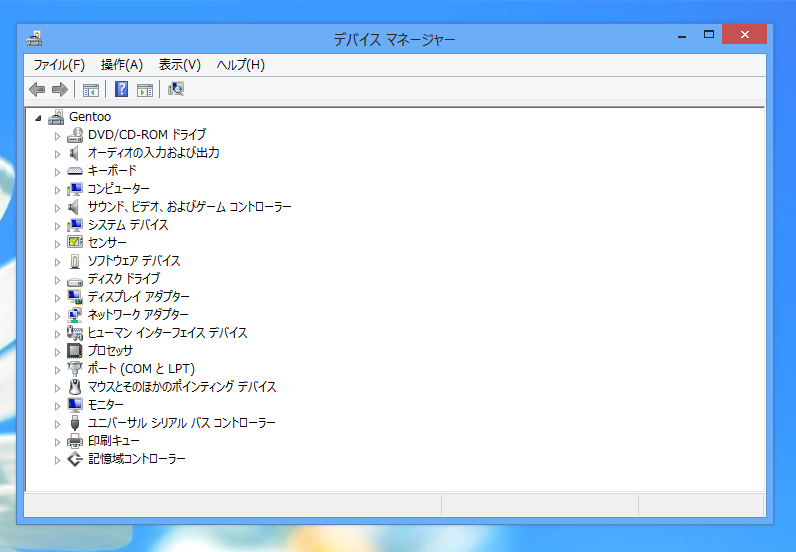Expand the DVD/CD-ROM ドライブ node
The image size is (796, 552).
57,136
